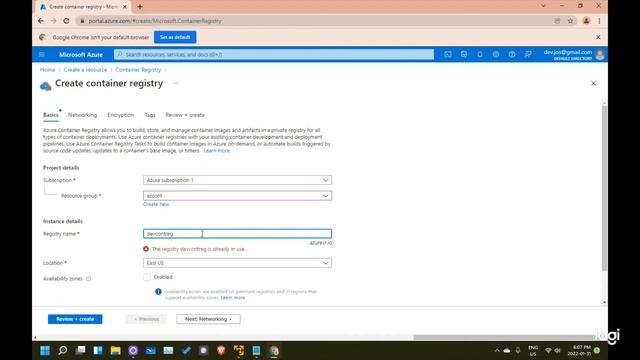Go to Container Registry breadcrumb
The width and height of the screenshot is (640, 360).
138,70
